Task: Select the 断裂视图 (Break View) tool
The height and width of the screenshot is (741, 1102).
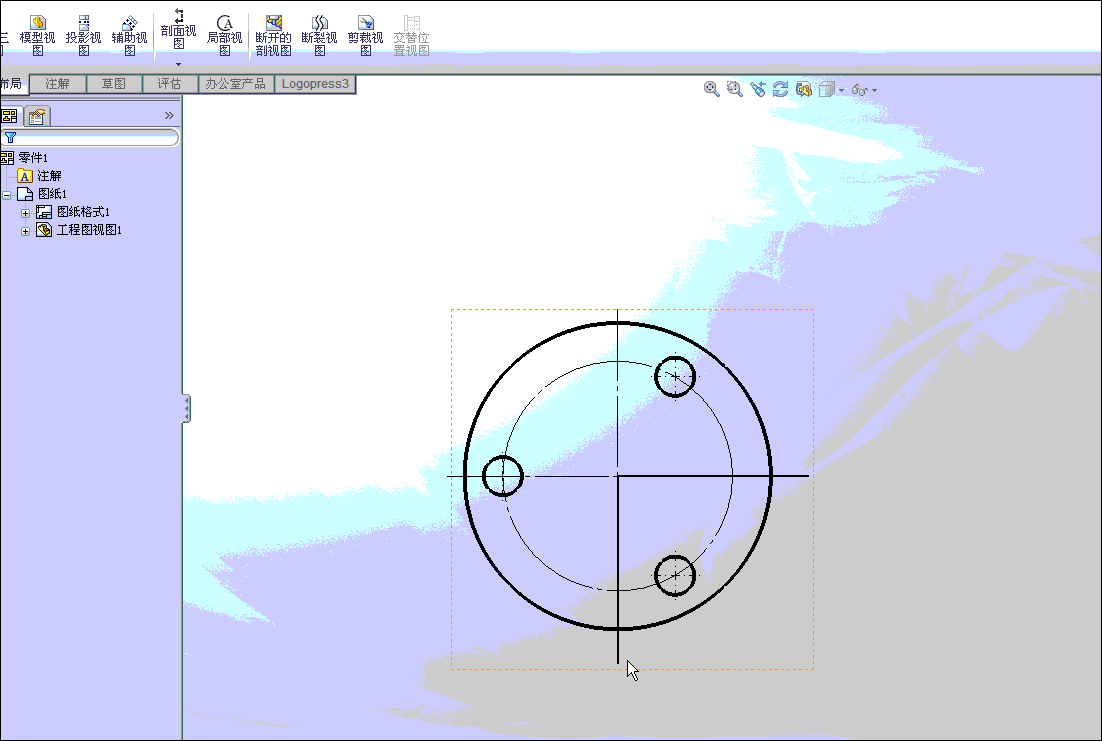Action: [320, 35]
